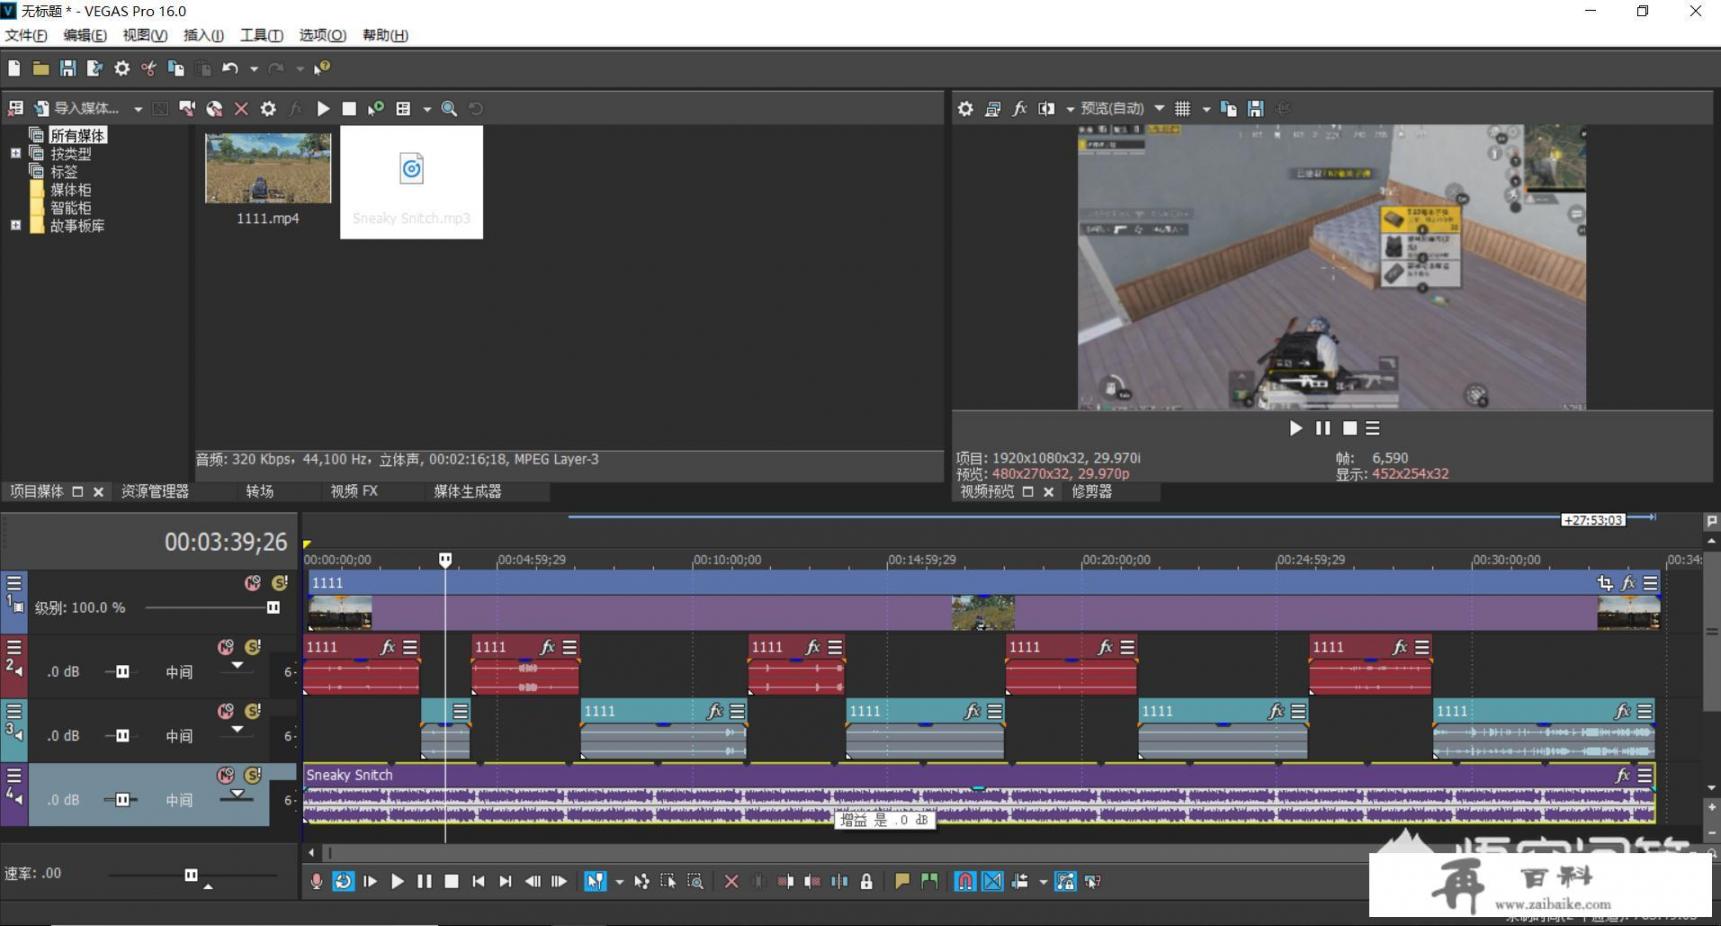Image resolution: width=1721 pixels, height=926 pixels.
Task: Start media preview in Project Media panel
Action: [x=323, y=108]
